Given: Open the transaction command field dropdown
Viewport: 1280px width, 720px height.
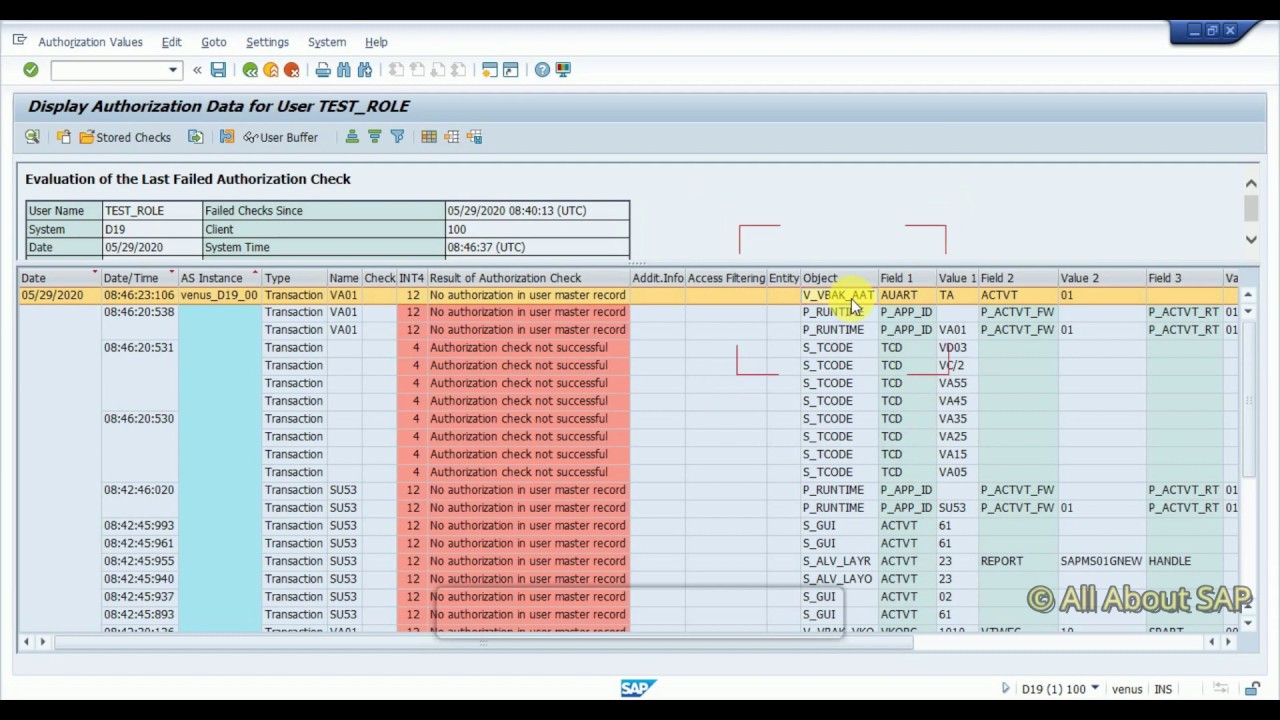Looking at the screenshot, I should [173, 70].
